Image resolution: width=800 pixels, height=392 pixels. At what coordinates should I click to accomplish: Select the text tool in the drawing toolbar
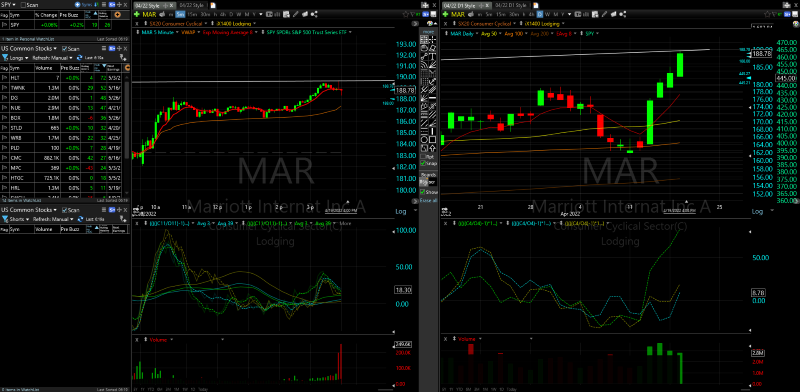pos(432,56)
